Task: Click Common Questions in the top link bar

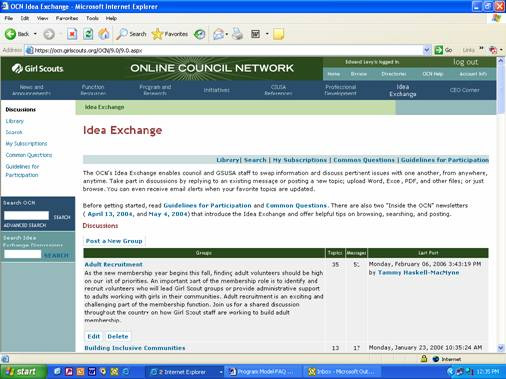Action: [364, 160]
